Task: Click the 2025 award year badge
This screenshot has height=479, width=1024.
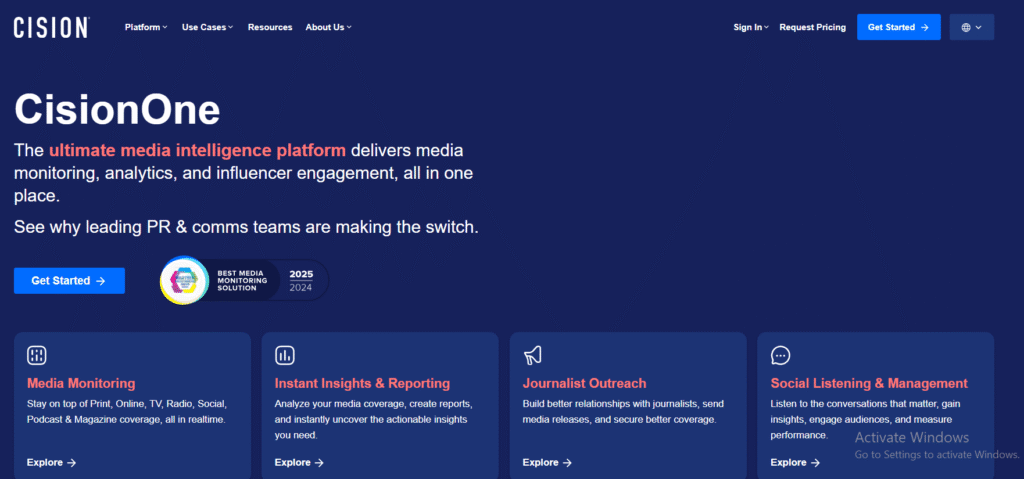Action: click(x=301, y=273)
